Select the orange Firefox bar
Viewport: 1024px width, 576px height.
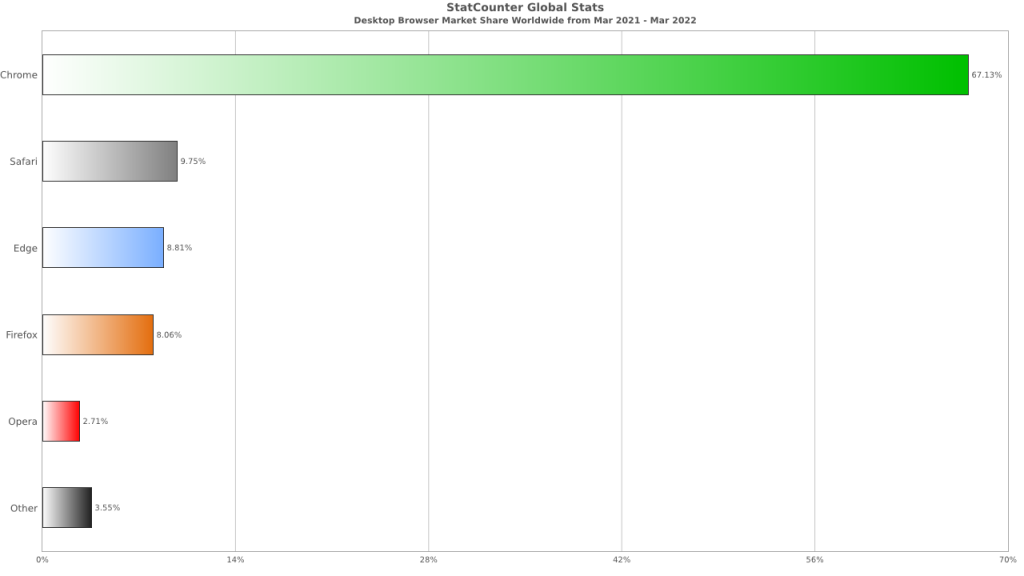[x=98, y=334]
